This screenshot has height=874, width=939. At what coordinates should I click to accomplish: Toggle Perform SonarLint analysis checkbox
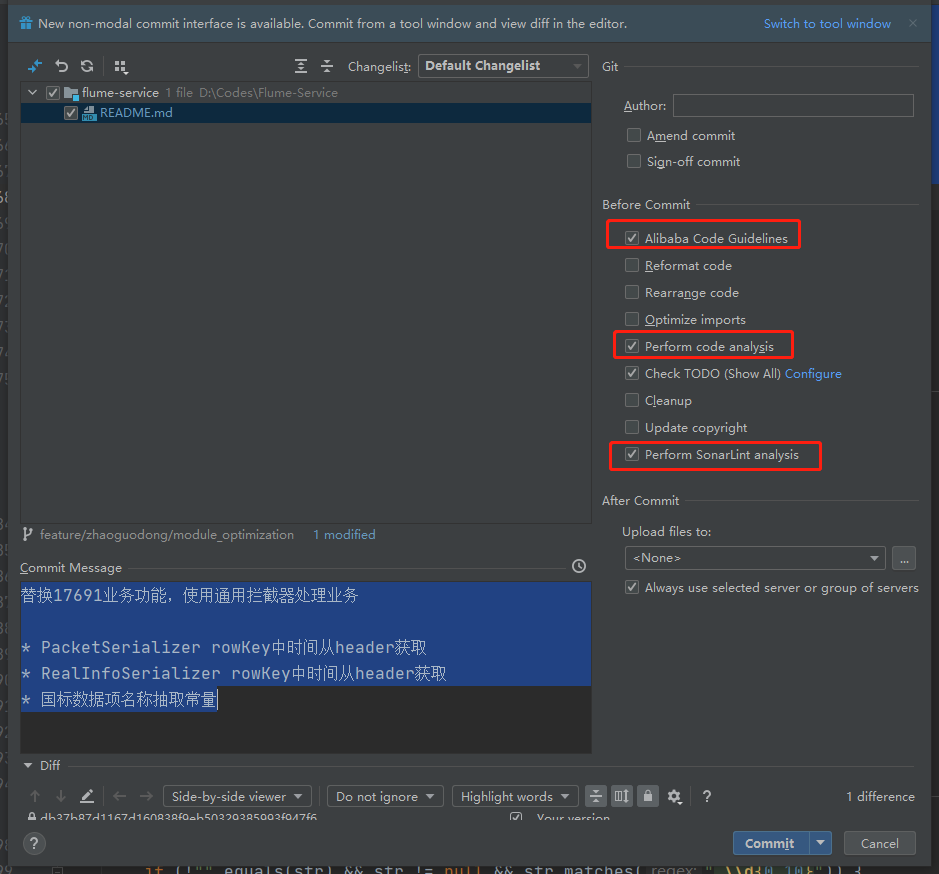click(x=632, y=454)
